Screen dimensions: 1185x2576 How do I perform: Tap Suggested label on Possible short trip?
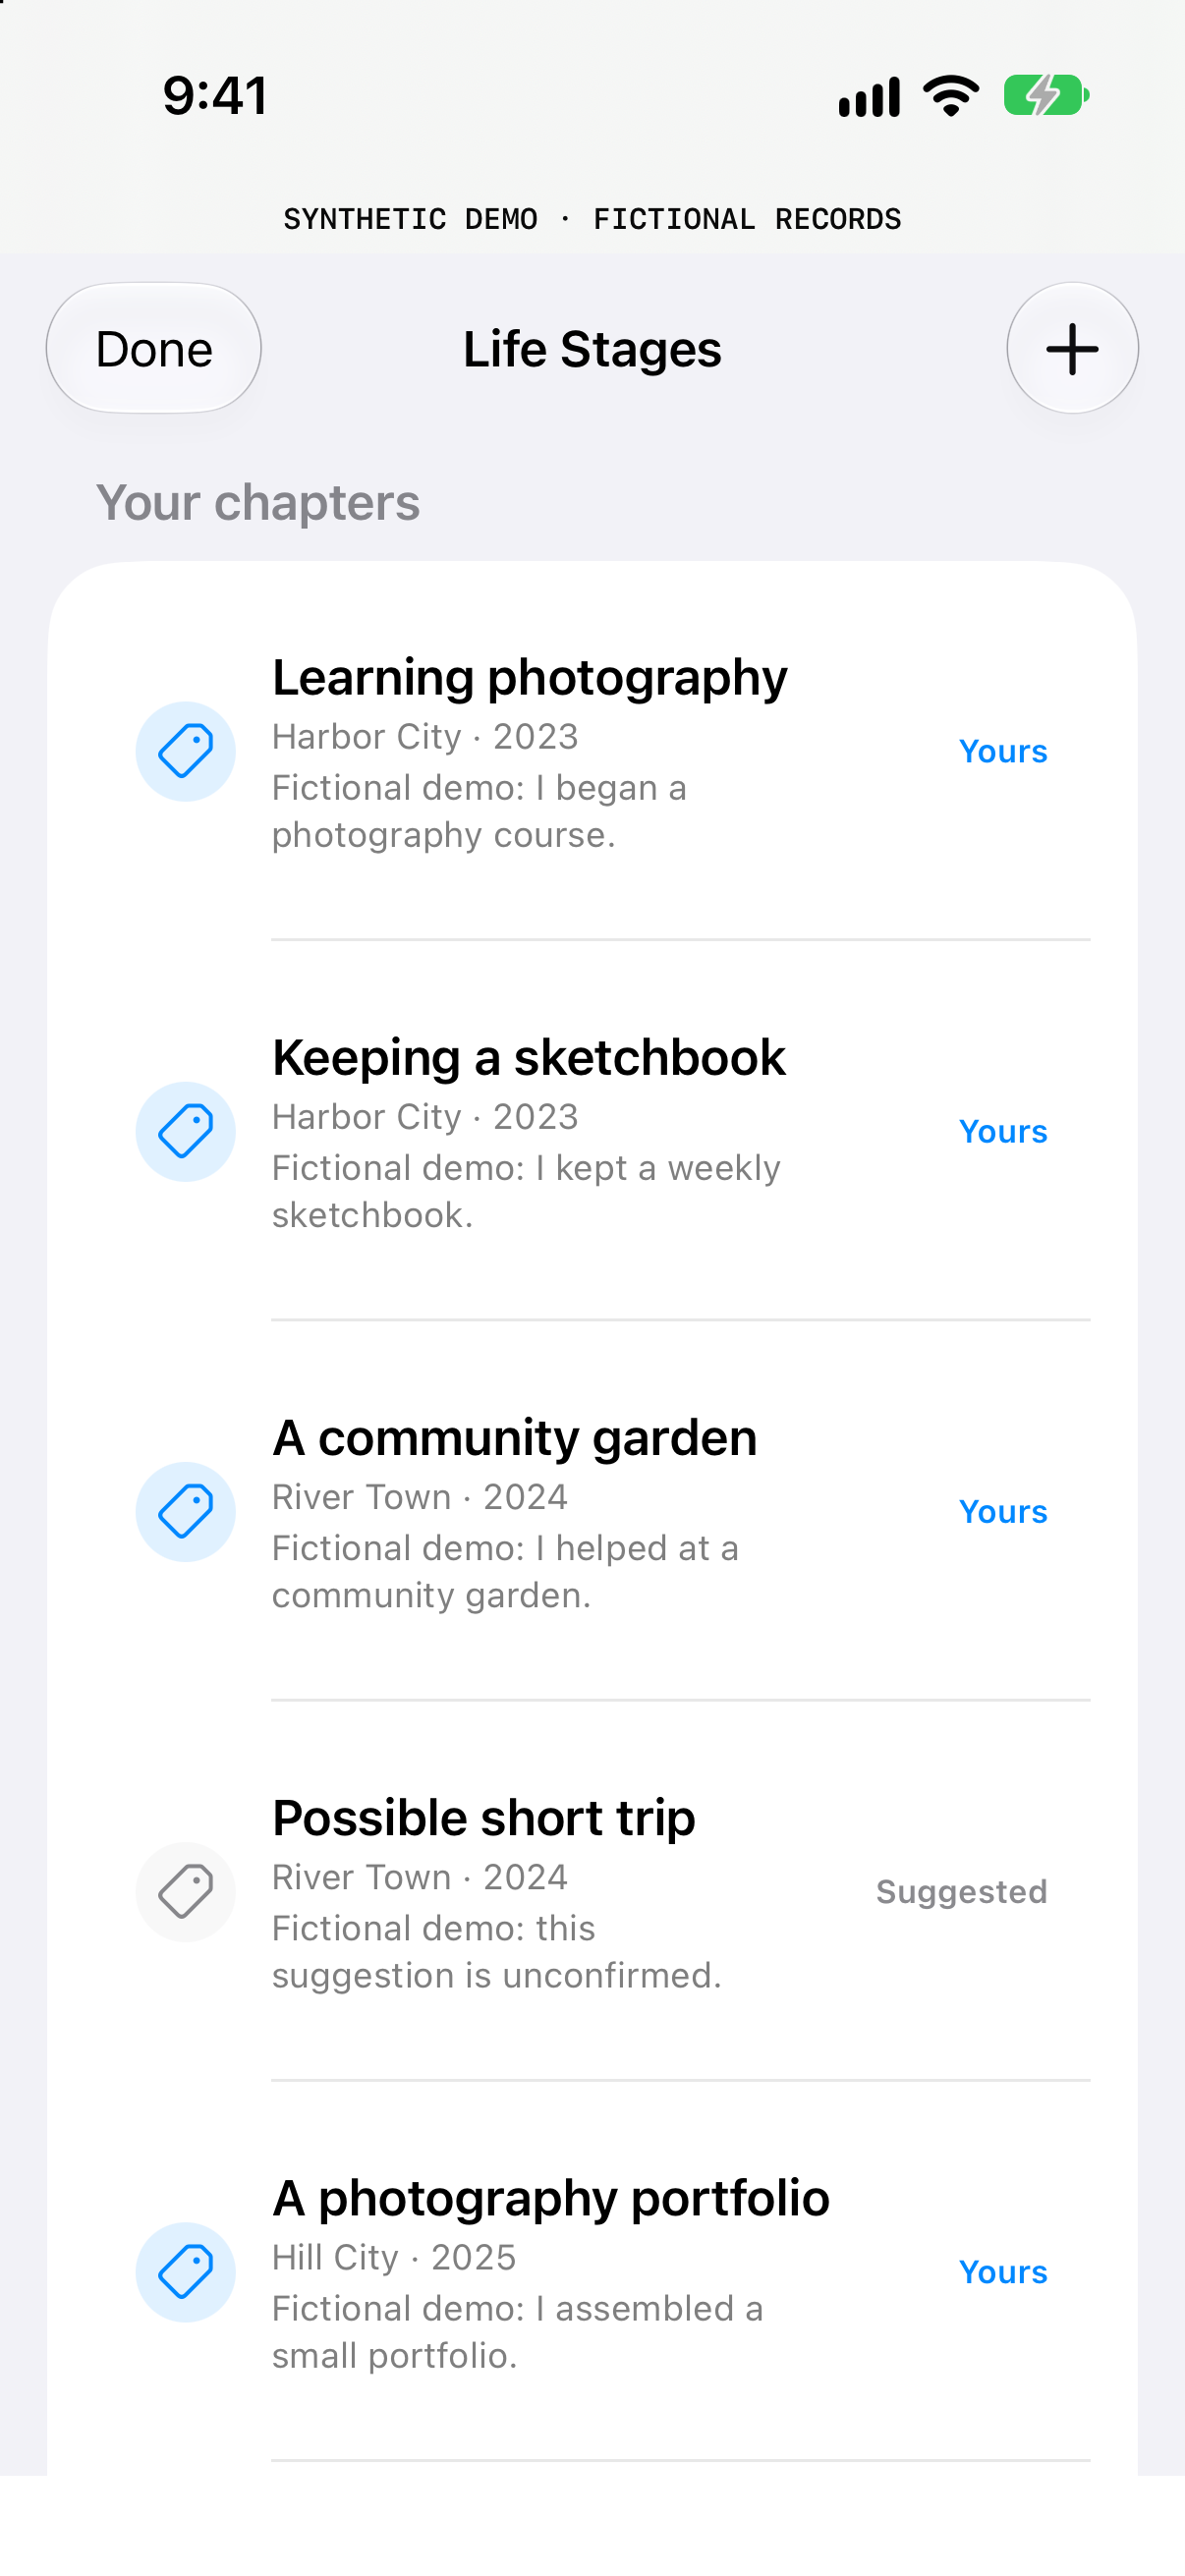tap(962, 1891)
